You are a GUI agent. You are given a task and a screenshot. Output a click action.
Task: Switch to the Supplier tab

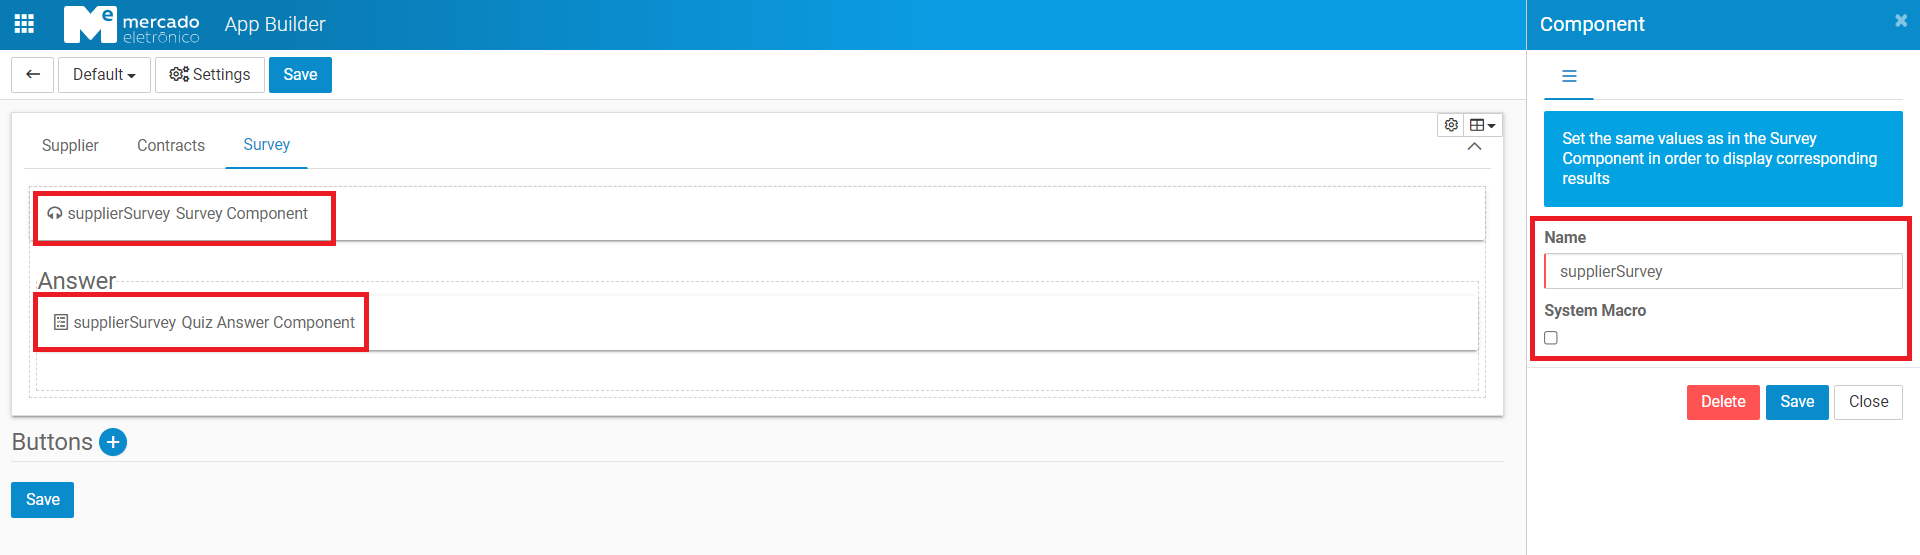(70, 146)
